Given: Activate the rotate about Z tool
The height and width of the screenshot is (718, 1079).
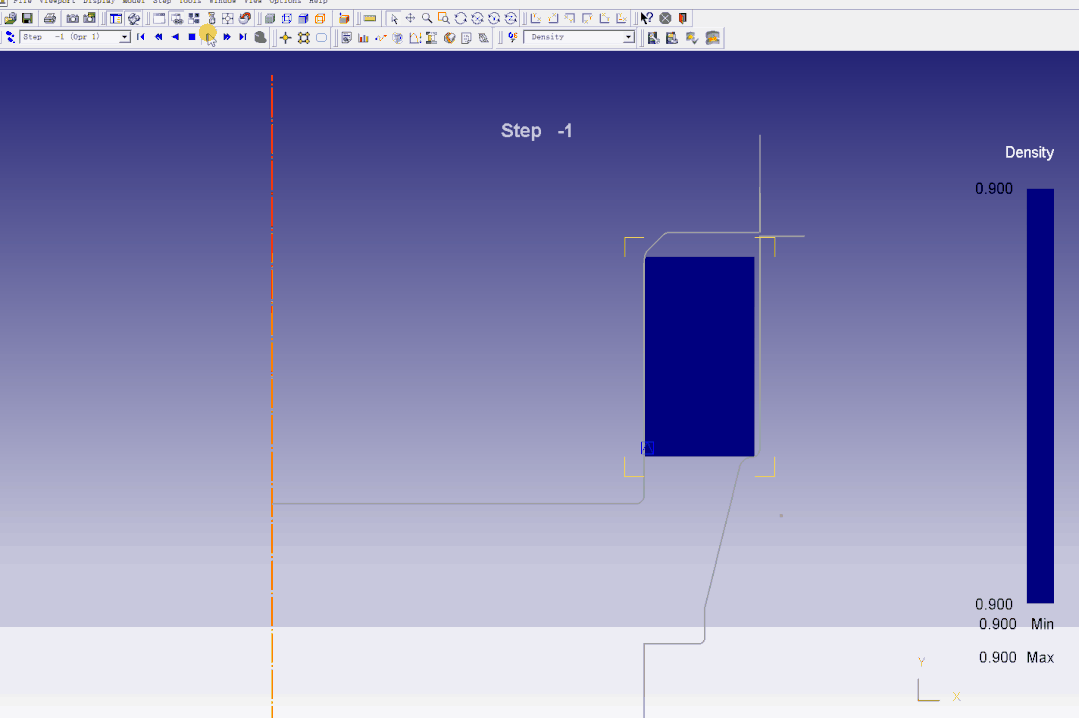Looking at the screenshot, I should point(511,19).
